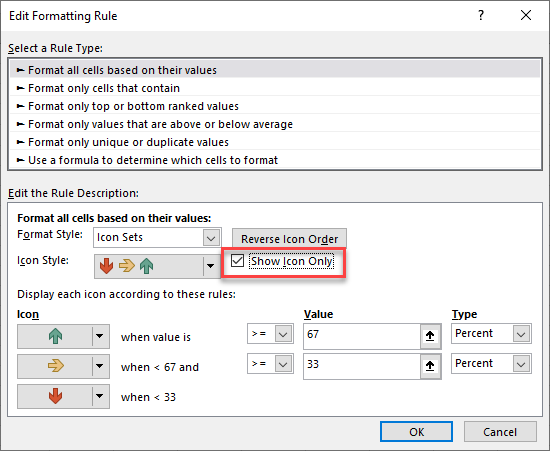Click the value field containing 67
This screenshot has width=550, height=451.
[x=362, y=336]
